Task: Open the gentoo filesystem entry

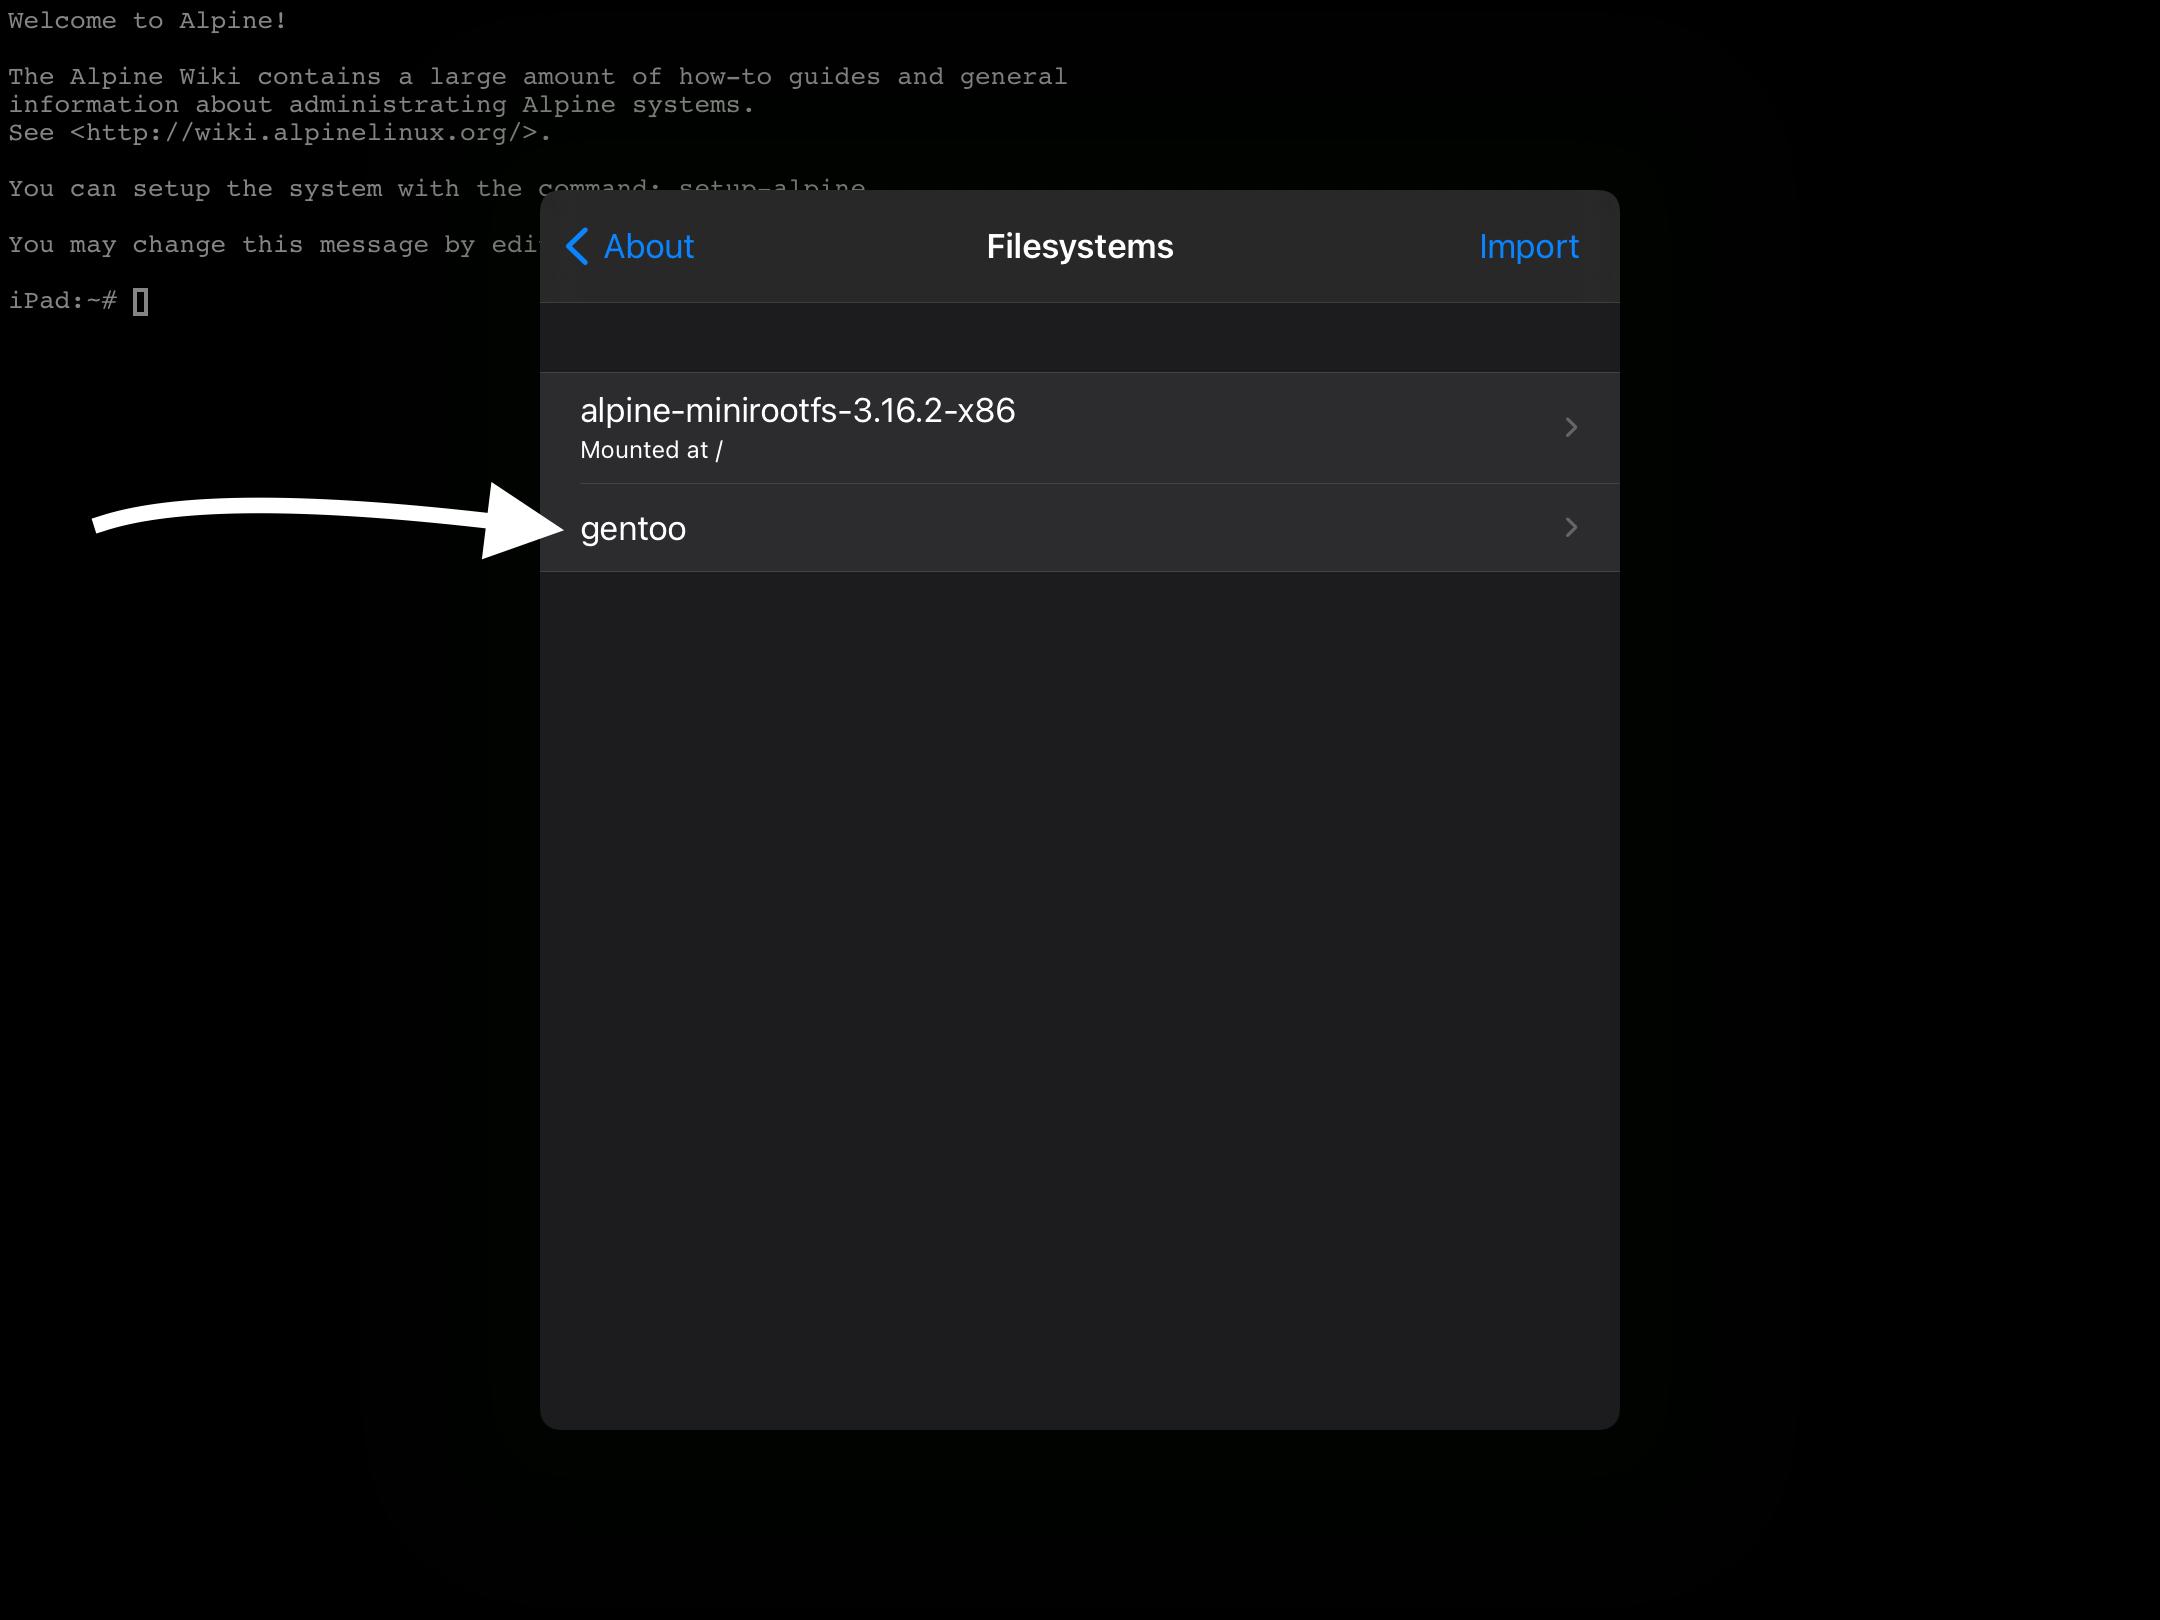Action: [1079, 528]
